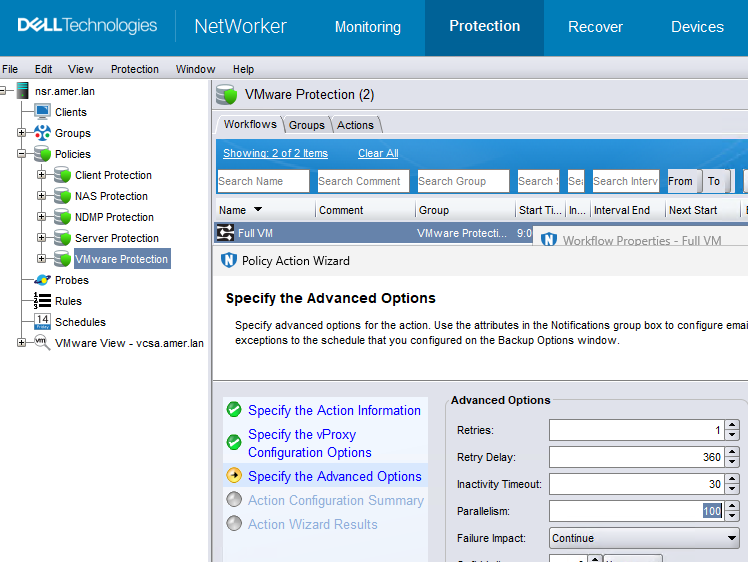This screenshot has height=562, width=748.
Task: Open the Window menu
Action: [196, 69]
